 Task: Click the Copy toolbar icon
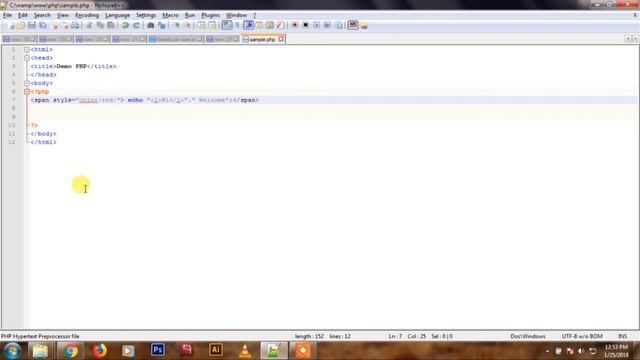point(100,26)
